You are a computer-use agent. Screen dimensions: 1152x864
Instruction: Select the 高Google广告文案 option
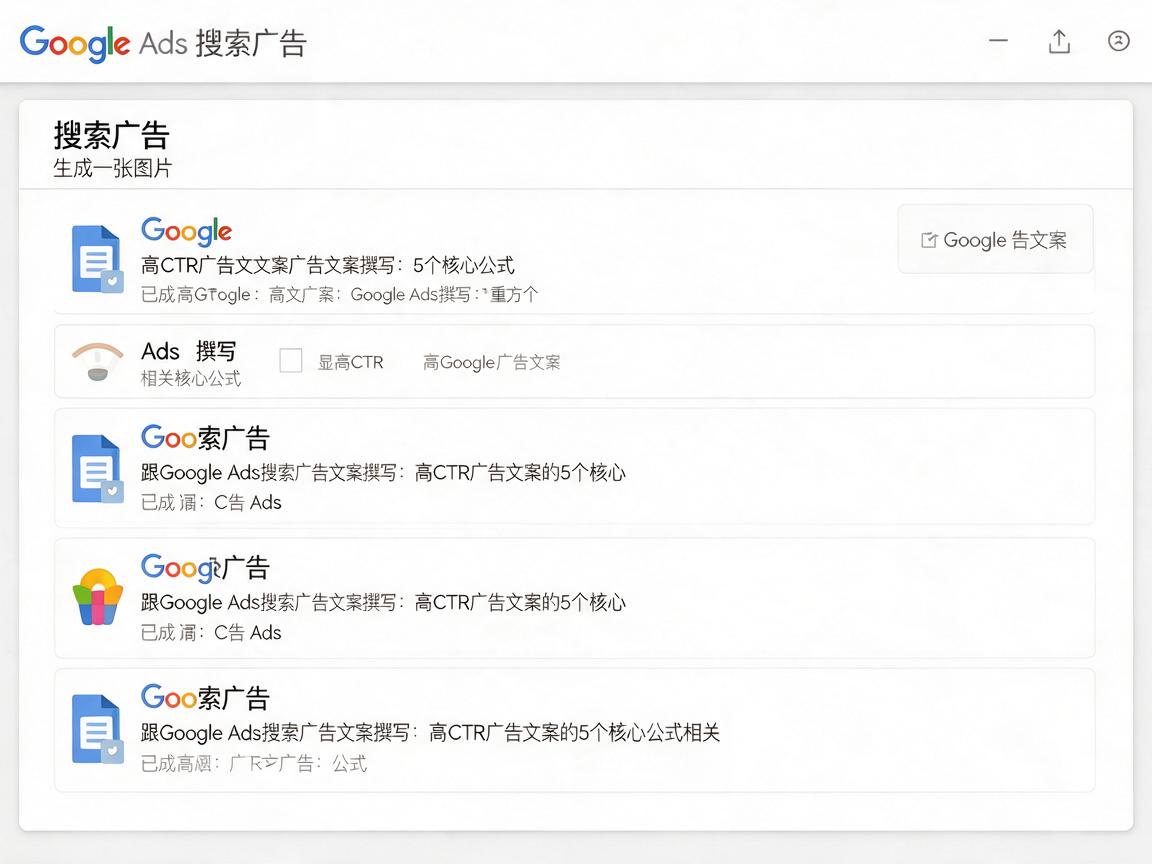coord(492,362)
